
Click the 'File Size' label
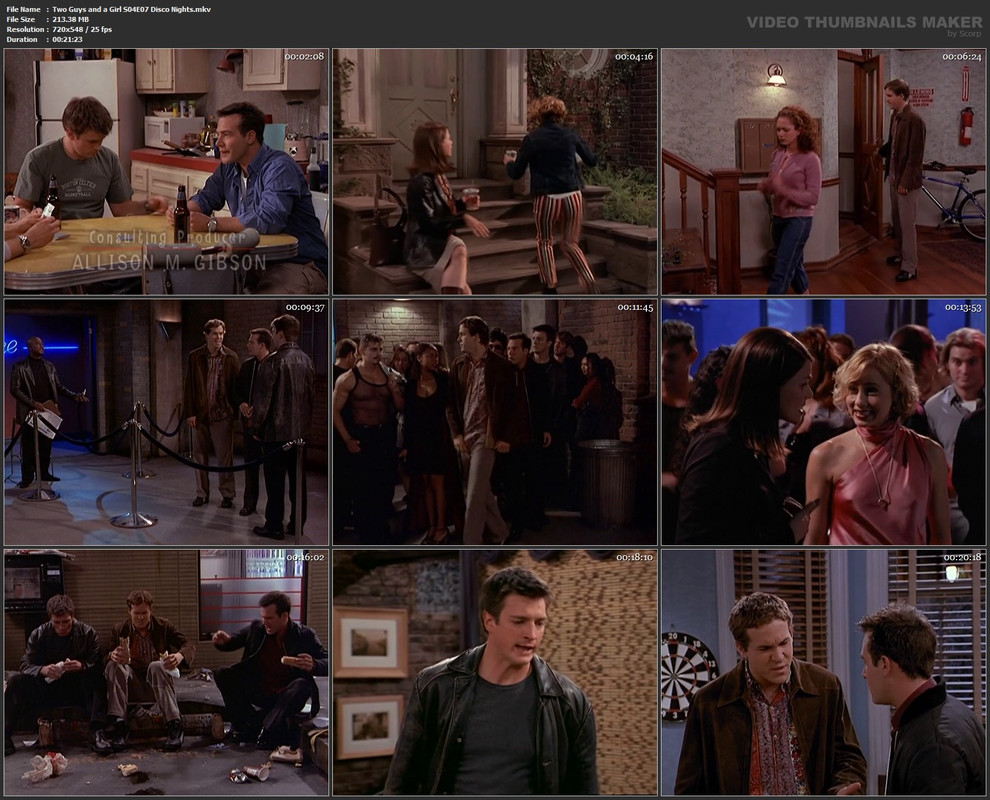(x=21, y=20)
